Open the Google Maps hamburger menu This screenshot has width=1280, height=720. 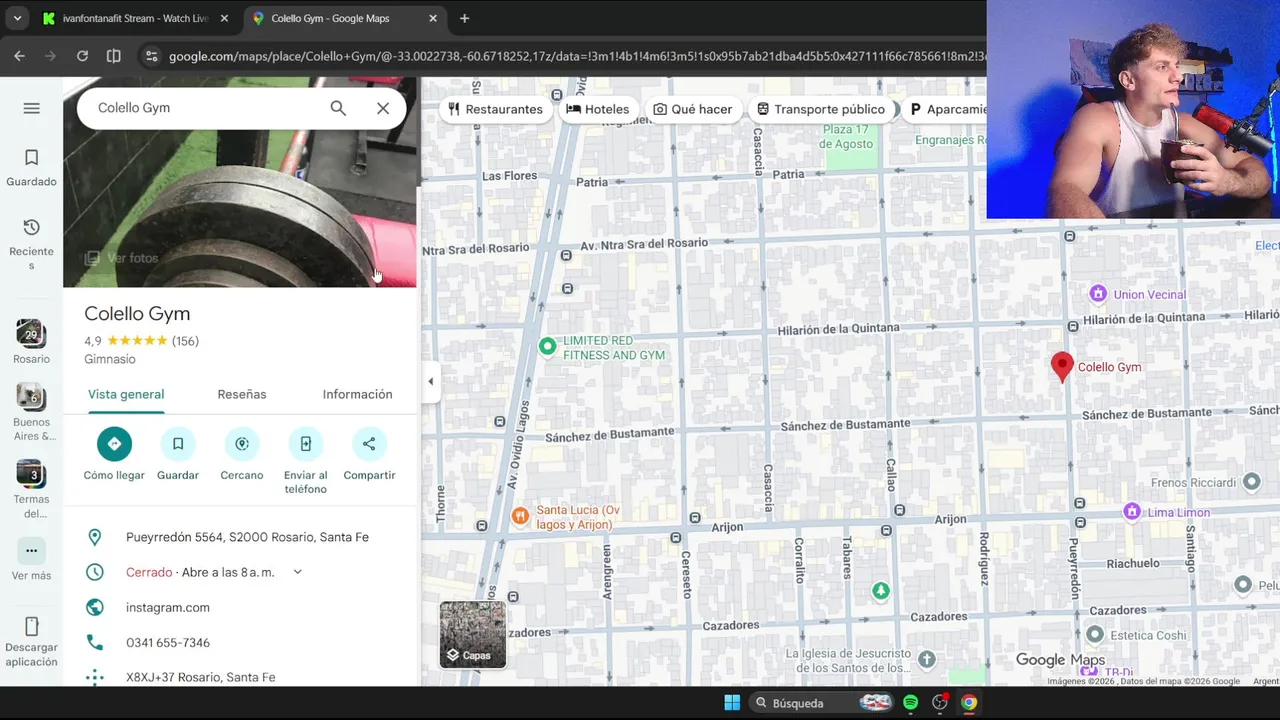click(x=31, y=108)
